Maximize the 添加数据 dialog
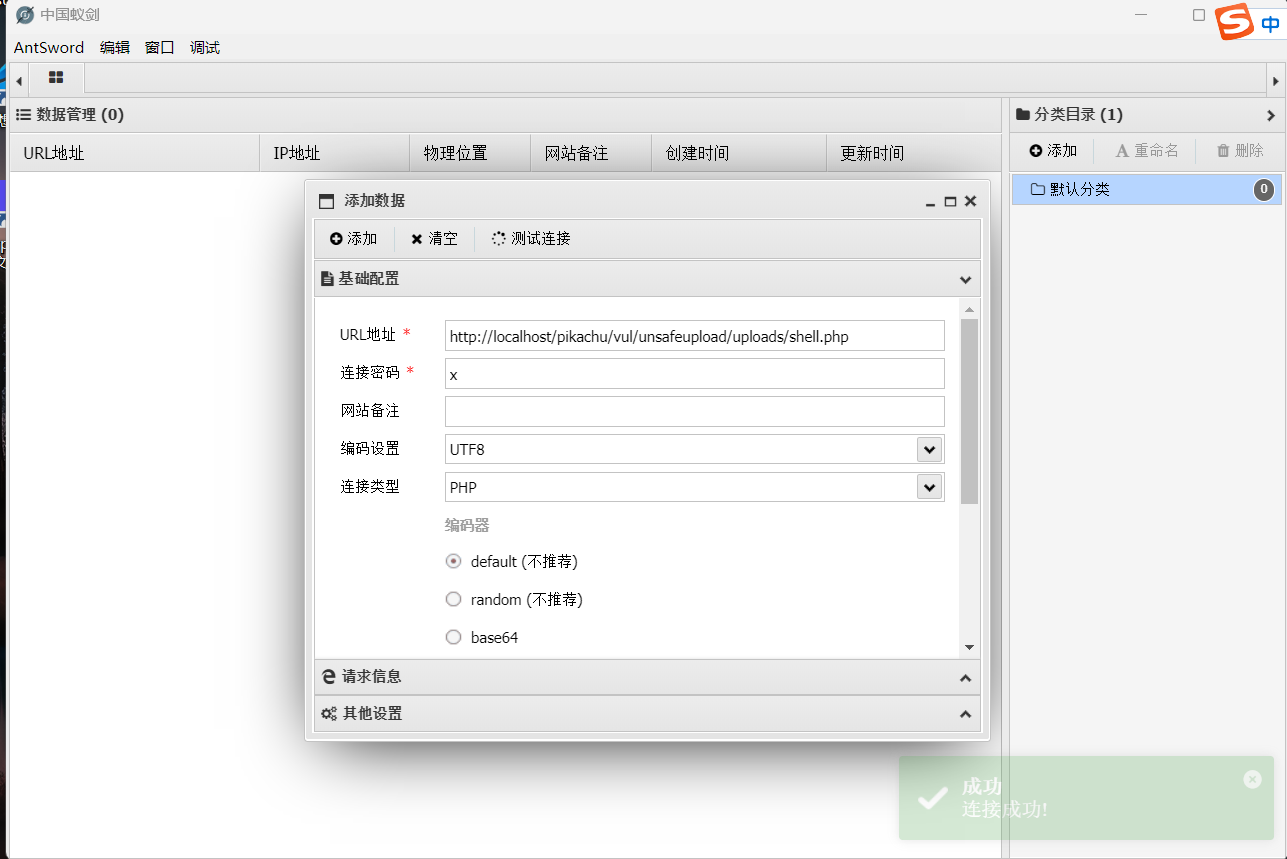 pyautogui.click(x=951, y=201)
